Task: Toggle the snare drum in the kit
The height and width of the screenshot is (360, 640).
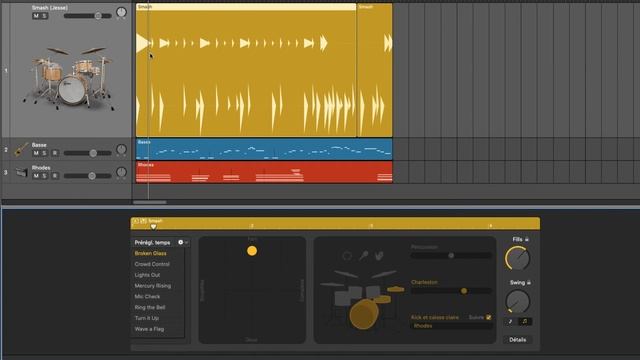Action: [x=382, y=300]
